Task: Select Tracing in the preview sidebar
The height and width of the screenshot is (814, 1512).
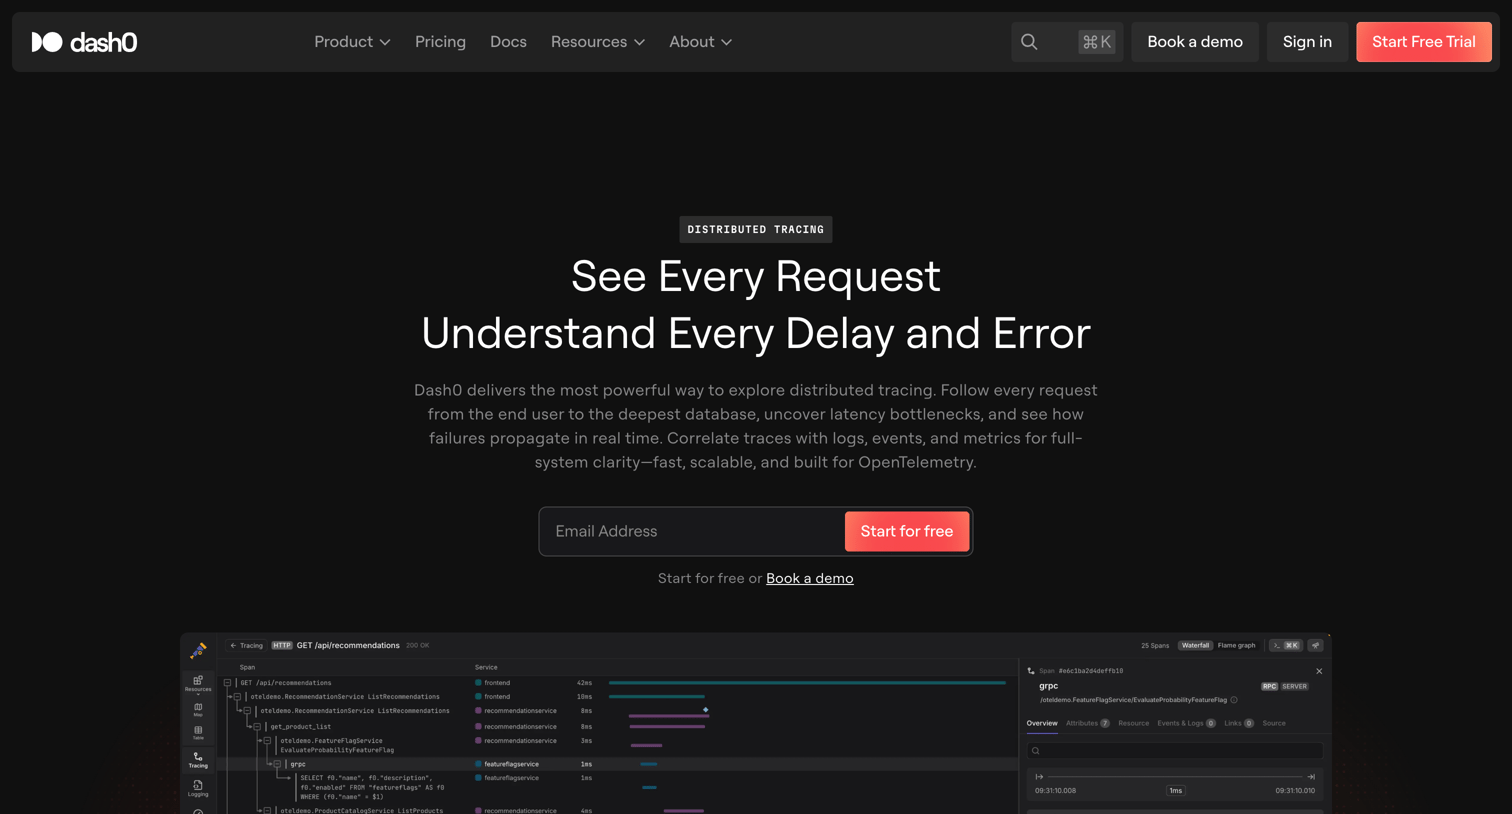Action: [x=198, y=760]
